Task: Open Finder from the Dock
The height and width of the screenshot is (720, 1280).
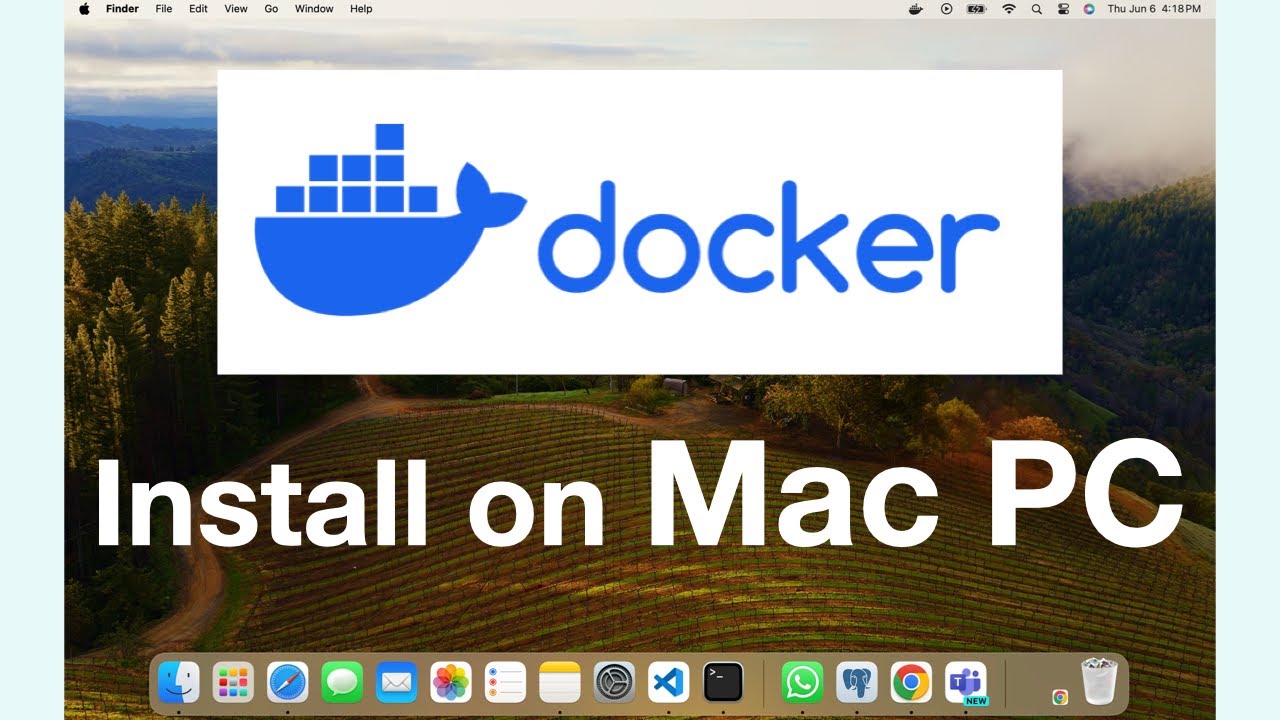Action: tap(179, 683)
